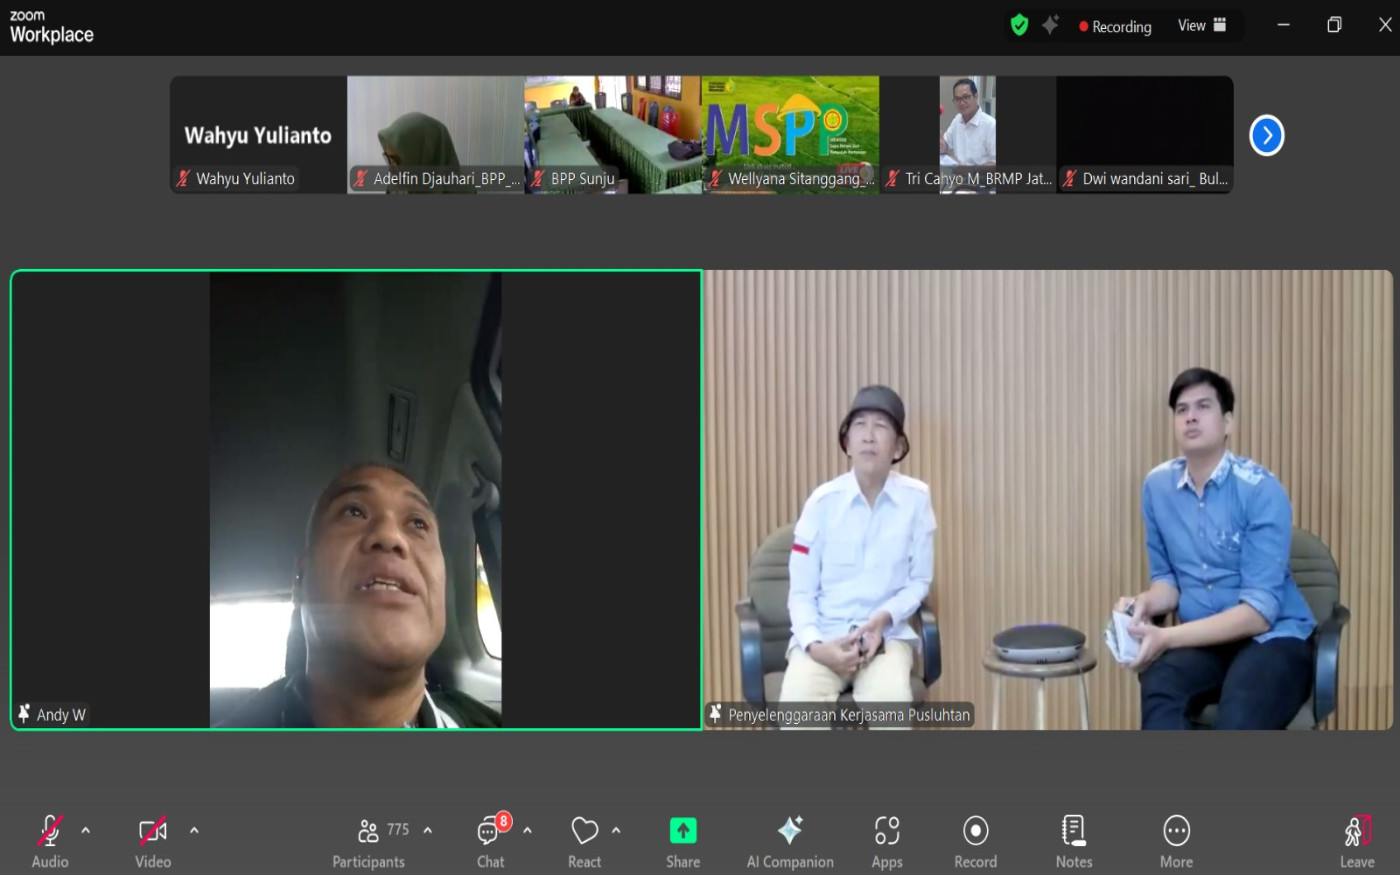
Task: Open the View layout menu
Action: pos(1201,26)
